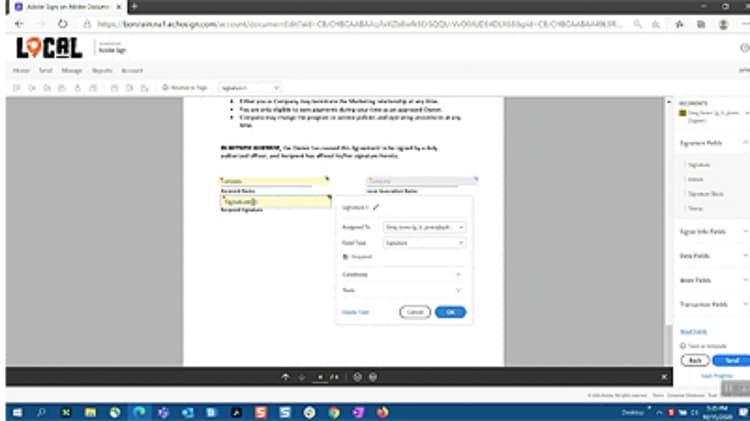This screenshot has height=421, width=750.
Task: Click the lock icon in the address bar
Action: point(87,24)
